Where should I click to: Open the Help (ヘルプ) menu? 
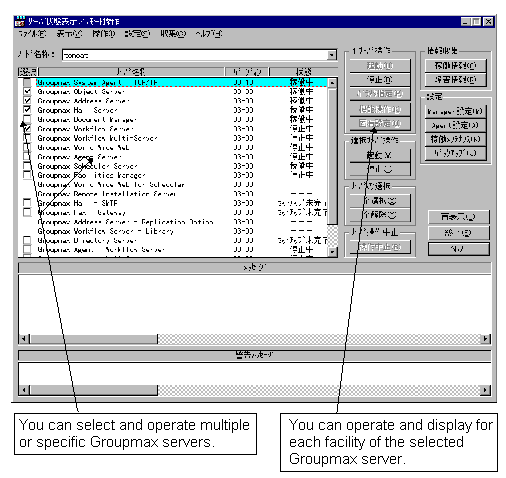209,34
